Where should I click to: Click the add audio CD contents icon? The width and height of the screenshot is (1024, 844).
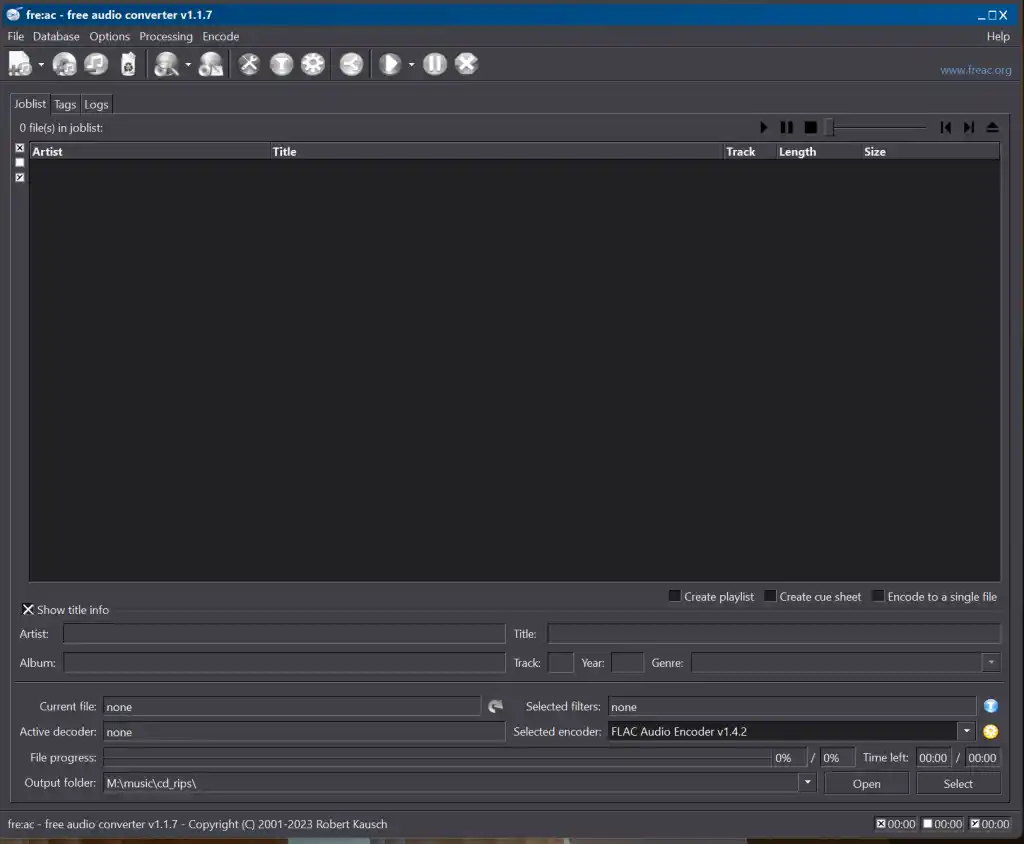coord(65,64)
